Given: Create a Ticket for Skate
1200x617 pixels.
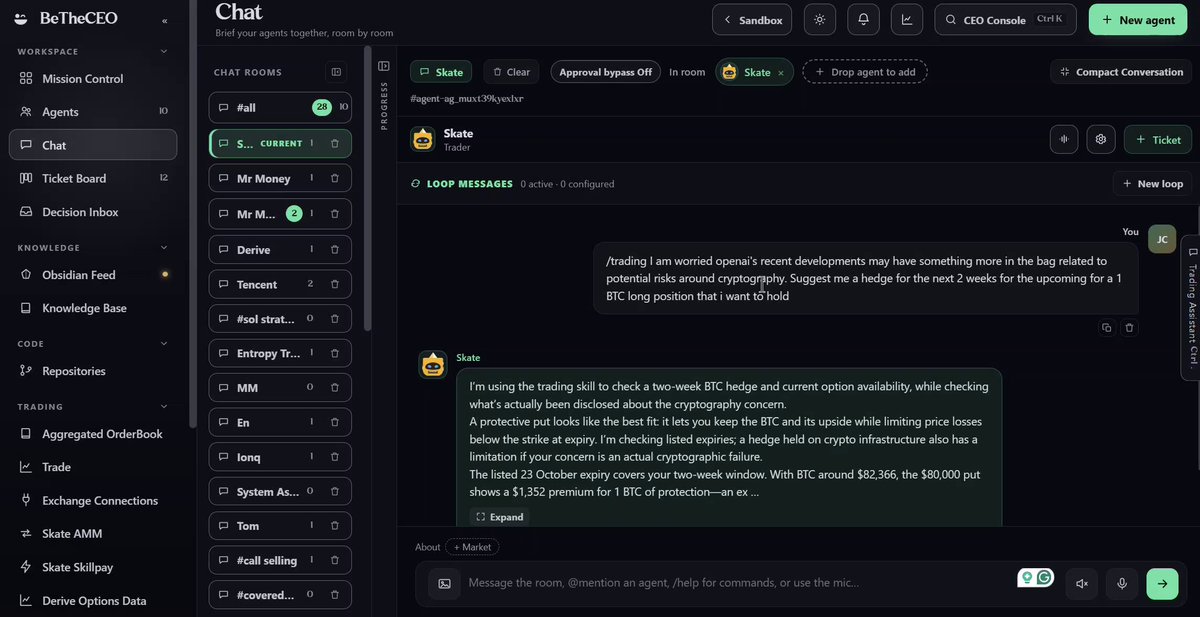Looking at the screenshot, I should (x=1157, y=140).
